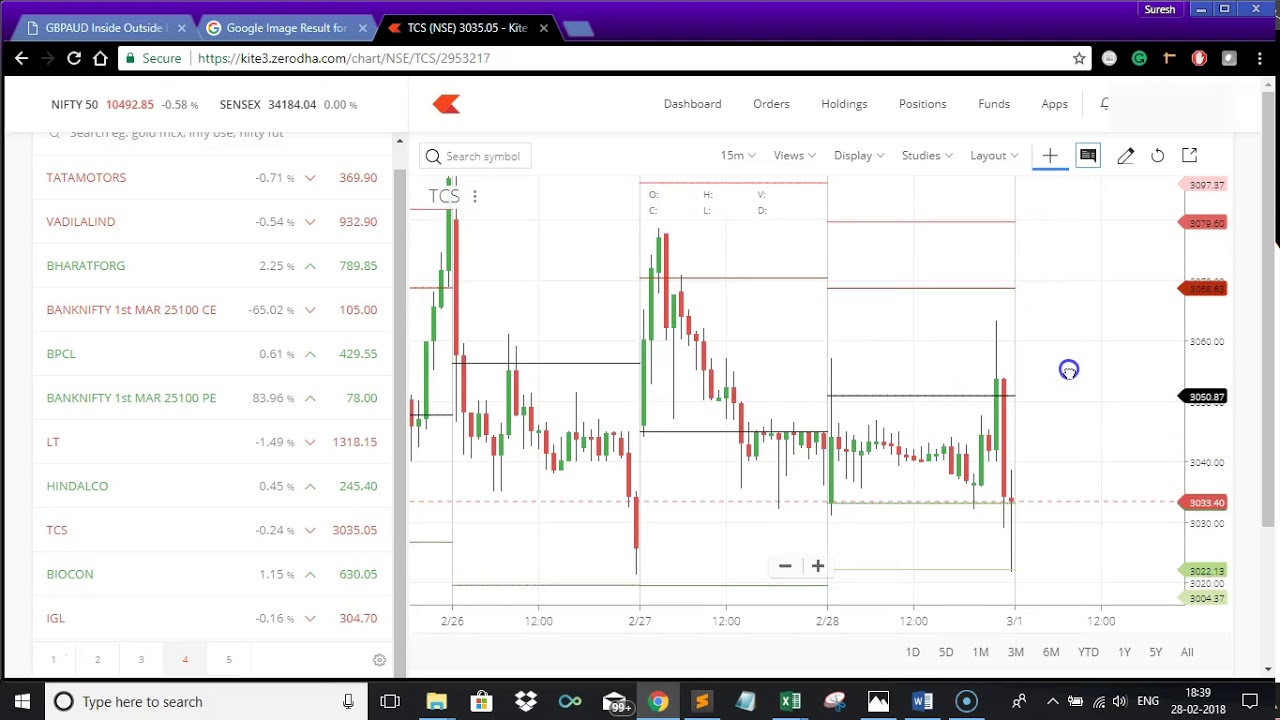Select the 1M range button
The image size is (1280, 720).
980,652
